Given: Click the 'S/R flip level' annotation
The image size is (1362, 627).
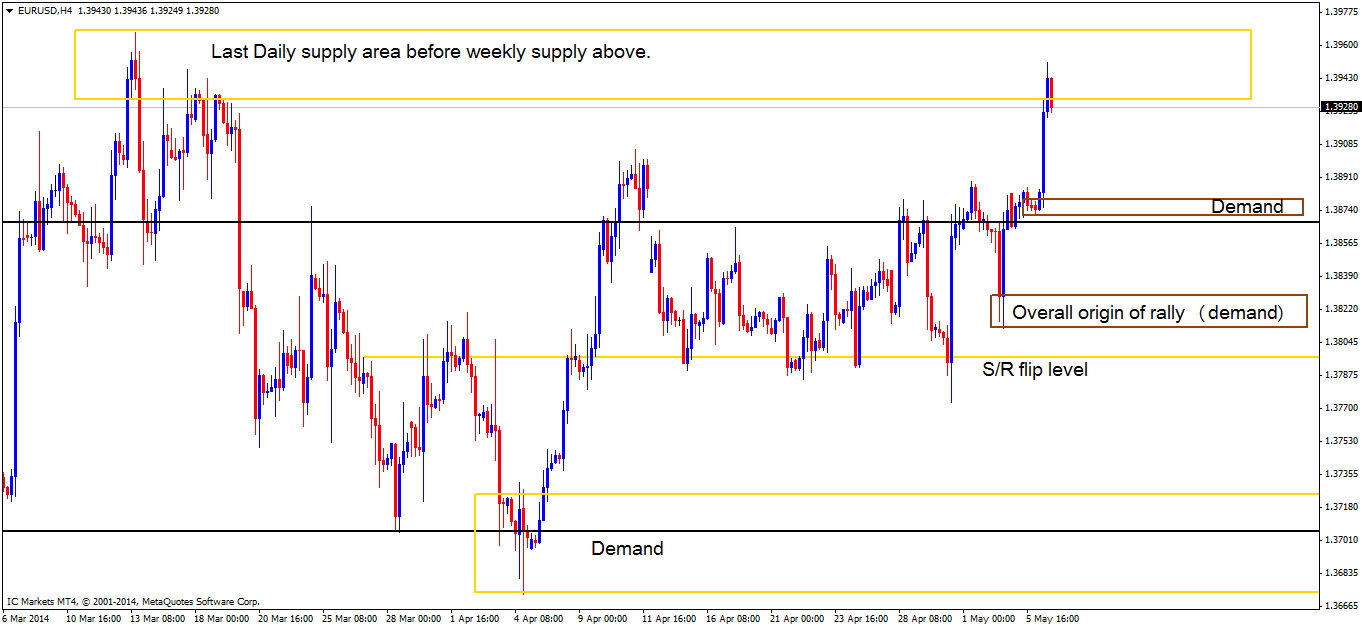Looking at the screenshot, I should (x=1035, y=370).
